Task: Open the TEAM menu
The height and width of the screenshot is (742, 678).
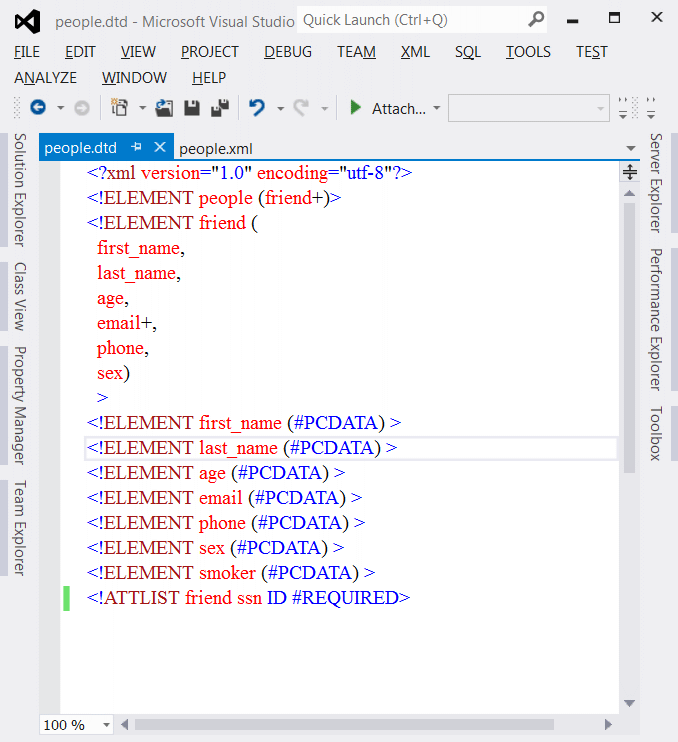Action: click(x=356, y=52)
